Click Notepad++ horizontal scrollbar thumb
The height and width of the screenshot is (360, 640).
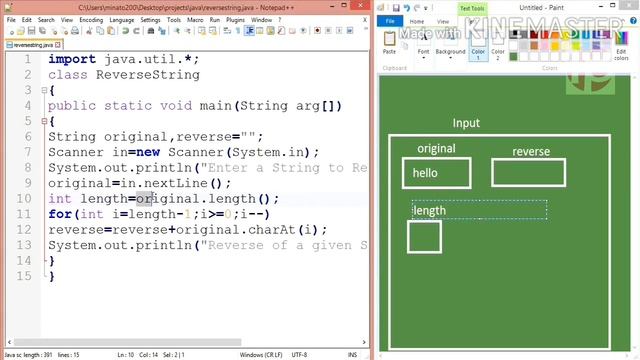127,342
